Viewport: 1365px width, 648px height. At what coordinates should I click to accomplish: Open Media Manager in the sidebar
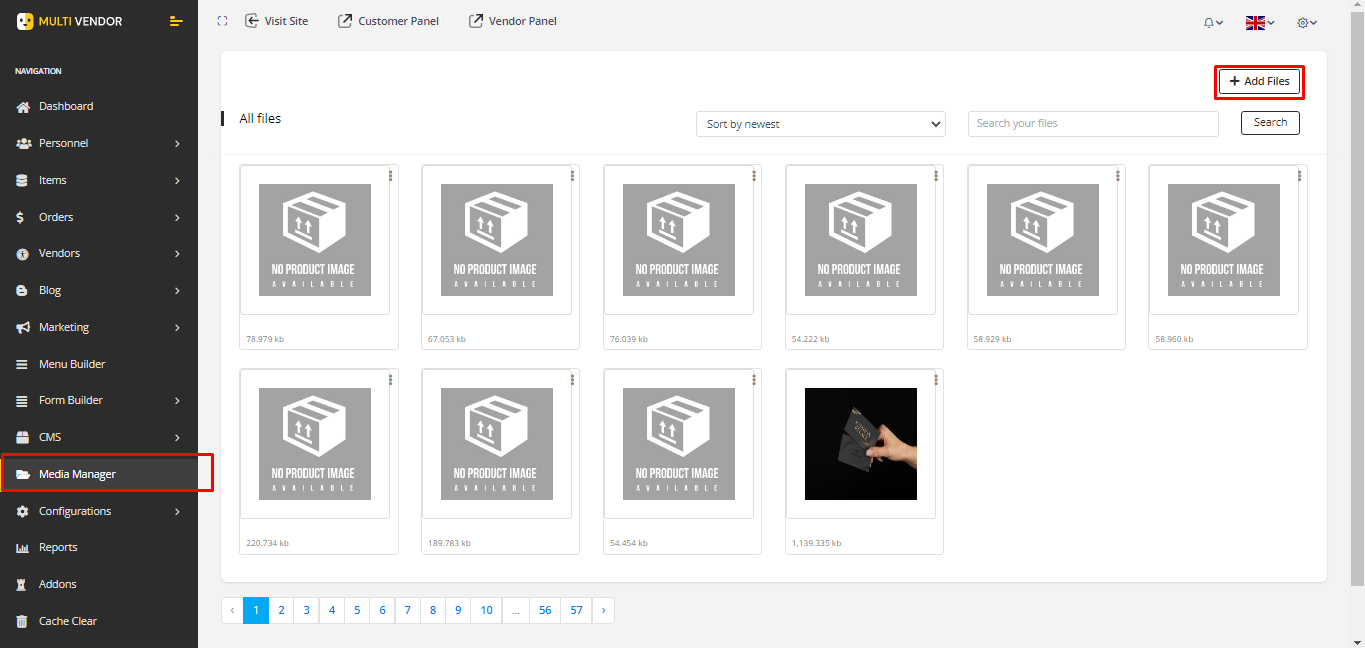[x=77, y=474]
